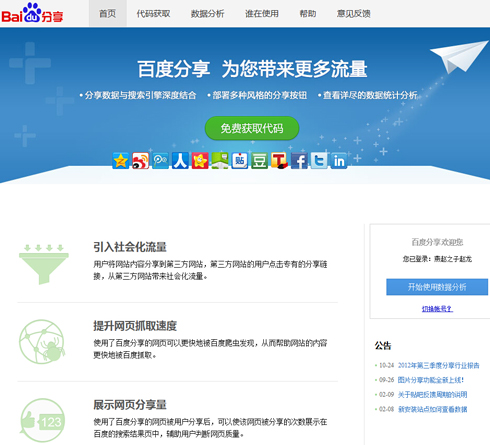Open the QQ Zone yellow star share icon
The image size is (490, 445).
tap(121, 161)
